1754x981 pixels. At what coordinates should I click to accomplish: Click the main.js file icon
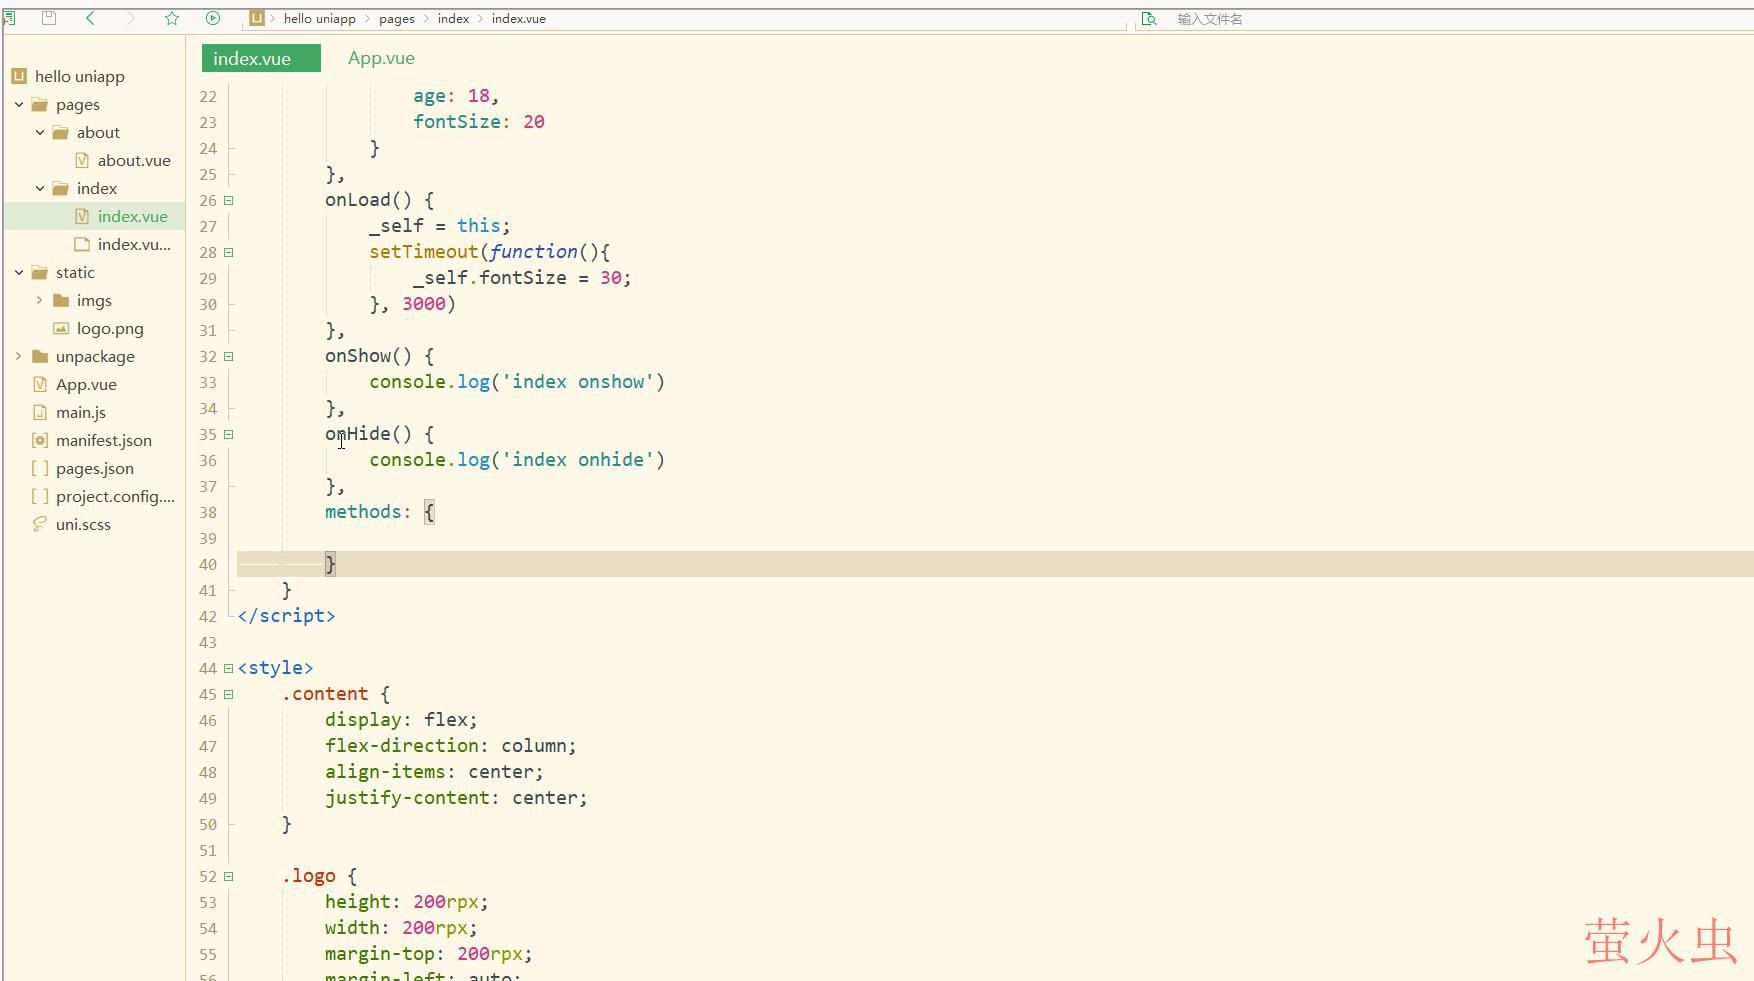pyautogui.click(x=40, y=412)
